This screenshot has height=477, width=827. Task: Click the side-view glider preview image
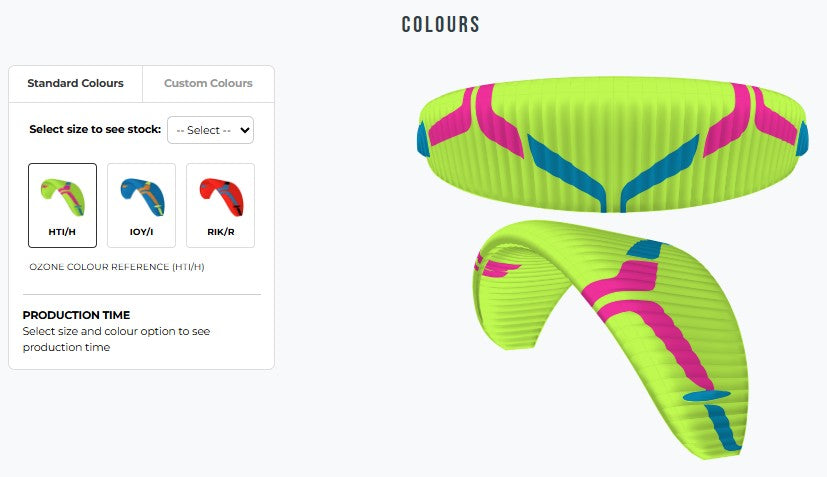[x=610, y=339]
